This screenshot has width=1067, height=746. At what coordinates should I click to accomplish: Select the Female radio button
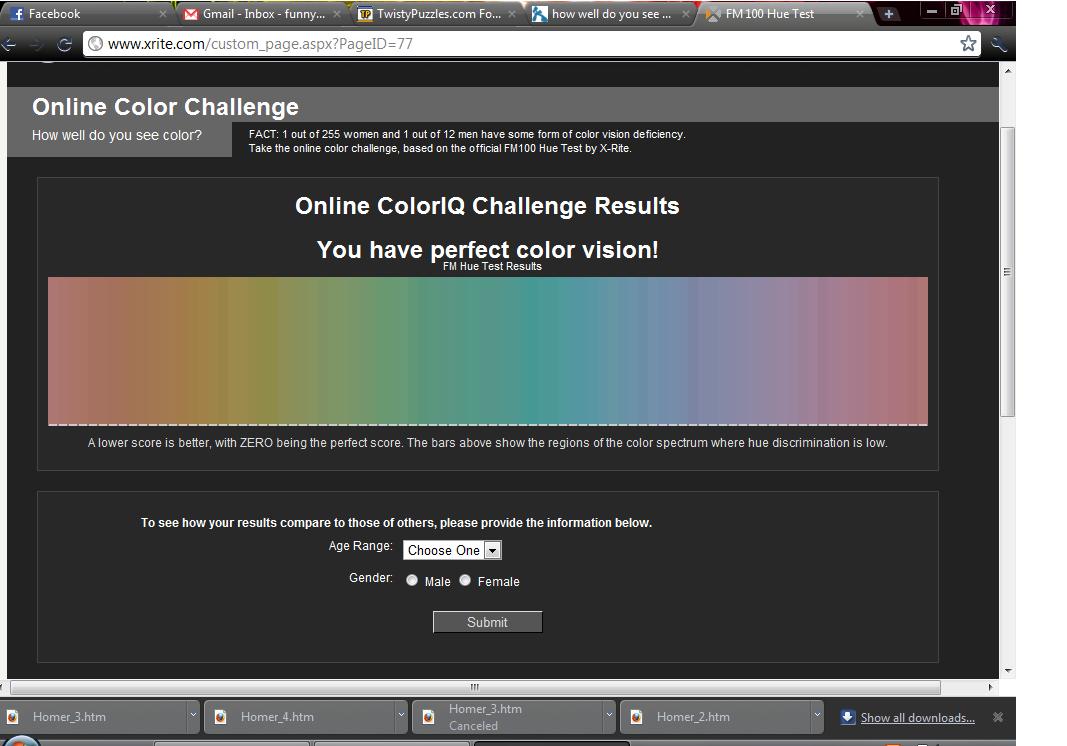click(465, 580)
